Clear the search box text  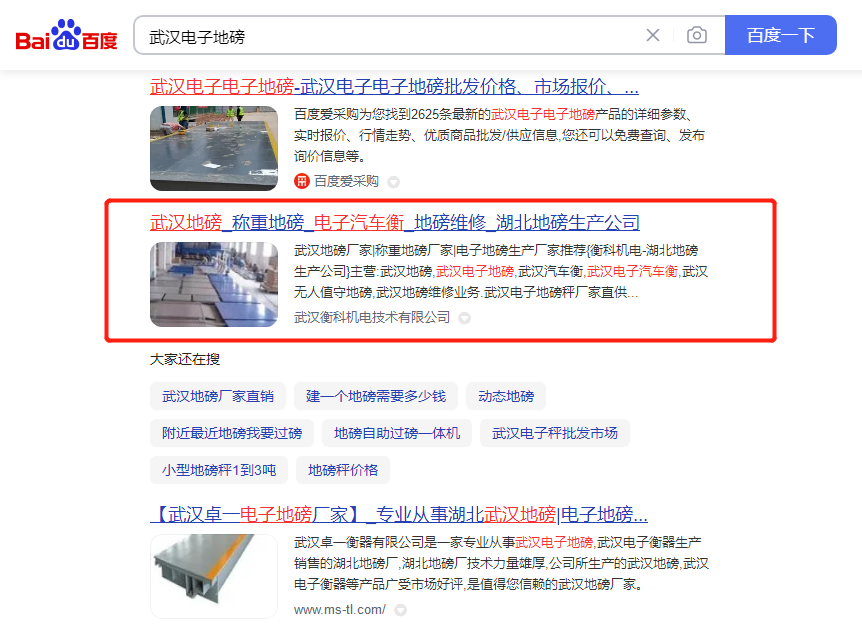(653, 35)
